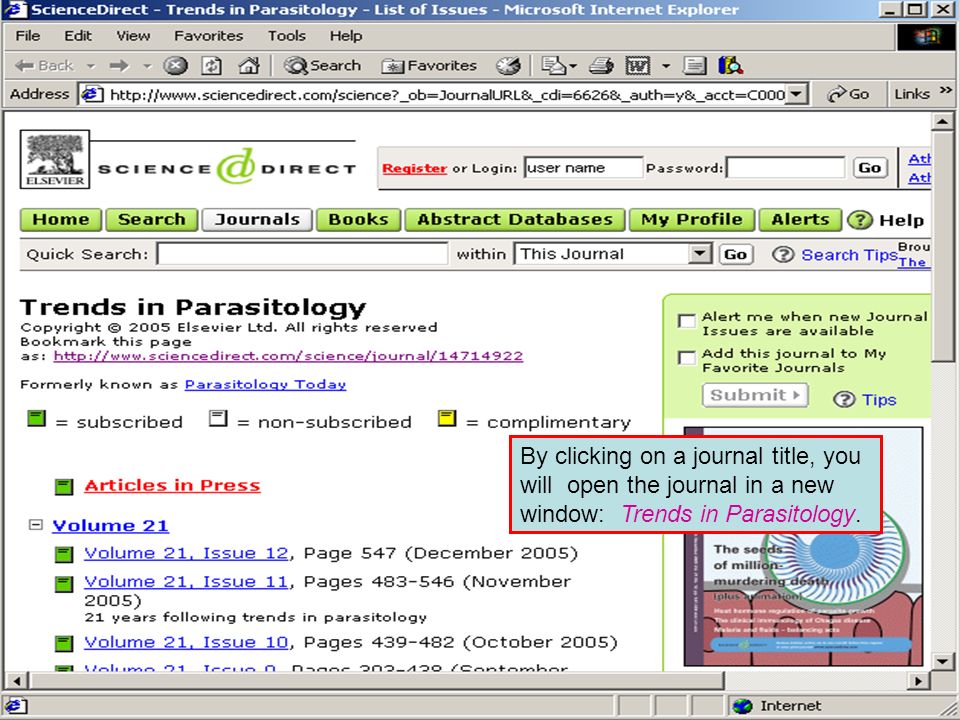Viewport: 960px width, 720px height.
Task: Click the Forward arrow toolbar button
Action: pos(119,66)
